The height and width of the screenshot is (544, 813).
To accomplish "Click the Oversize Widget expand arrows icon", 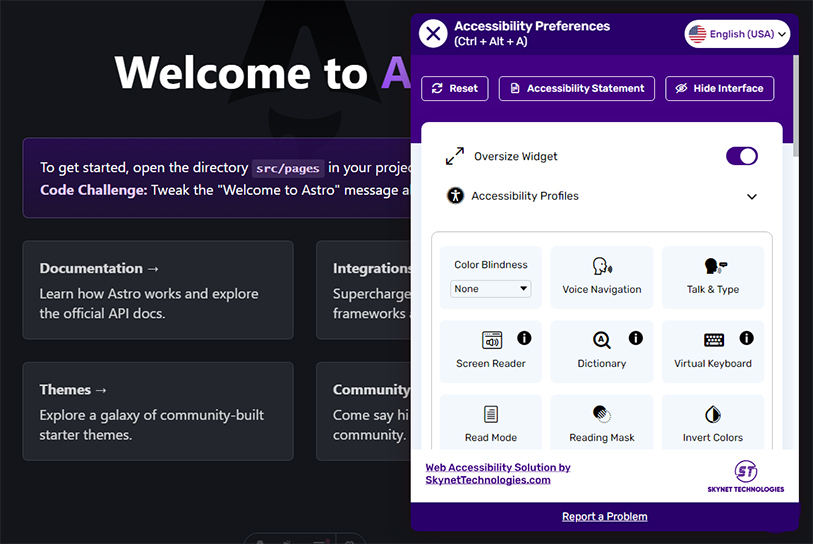I will (x=455, y=156).
